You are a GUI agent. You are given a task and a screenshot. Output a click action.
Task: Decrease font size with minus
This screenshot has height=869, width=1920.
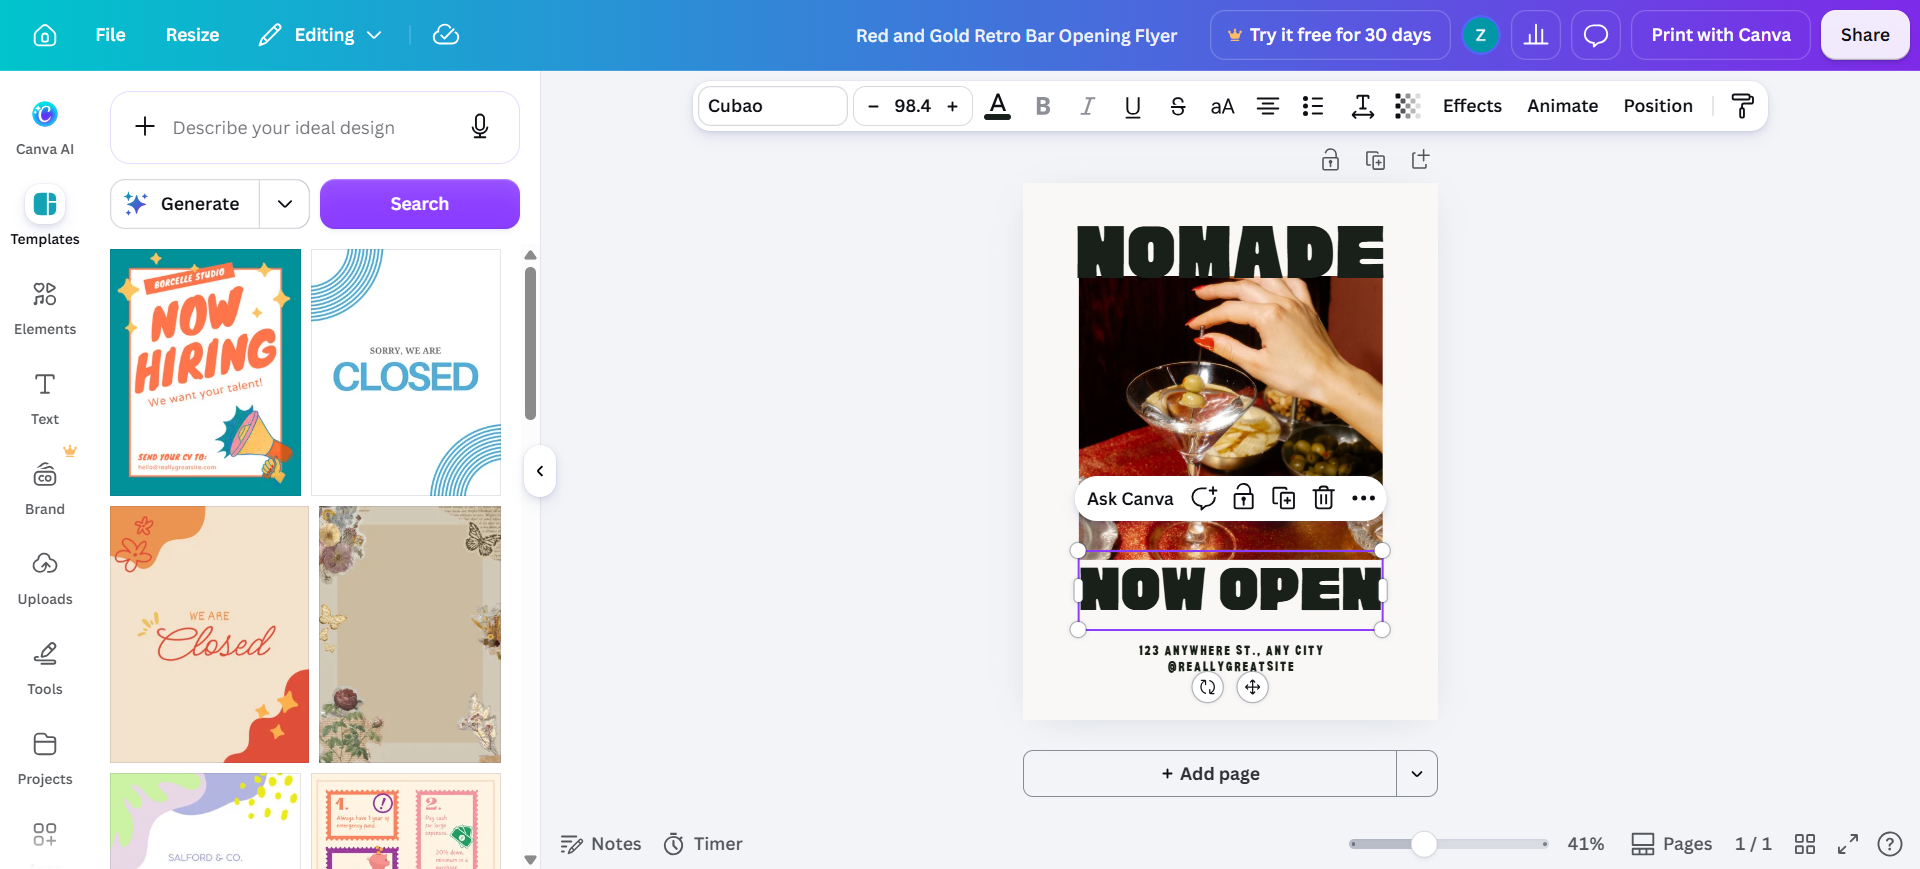pos(873,106)
